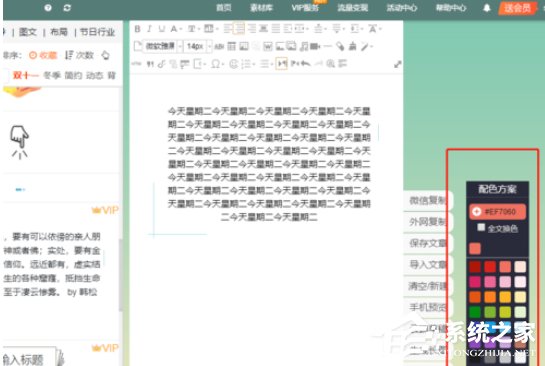Click the magnifier search and replace icon
The image size is (545, 366).
pos(331,64)
